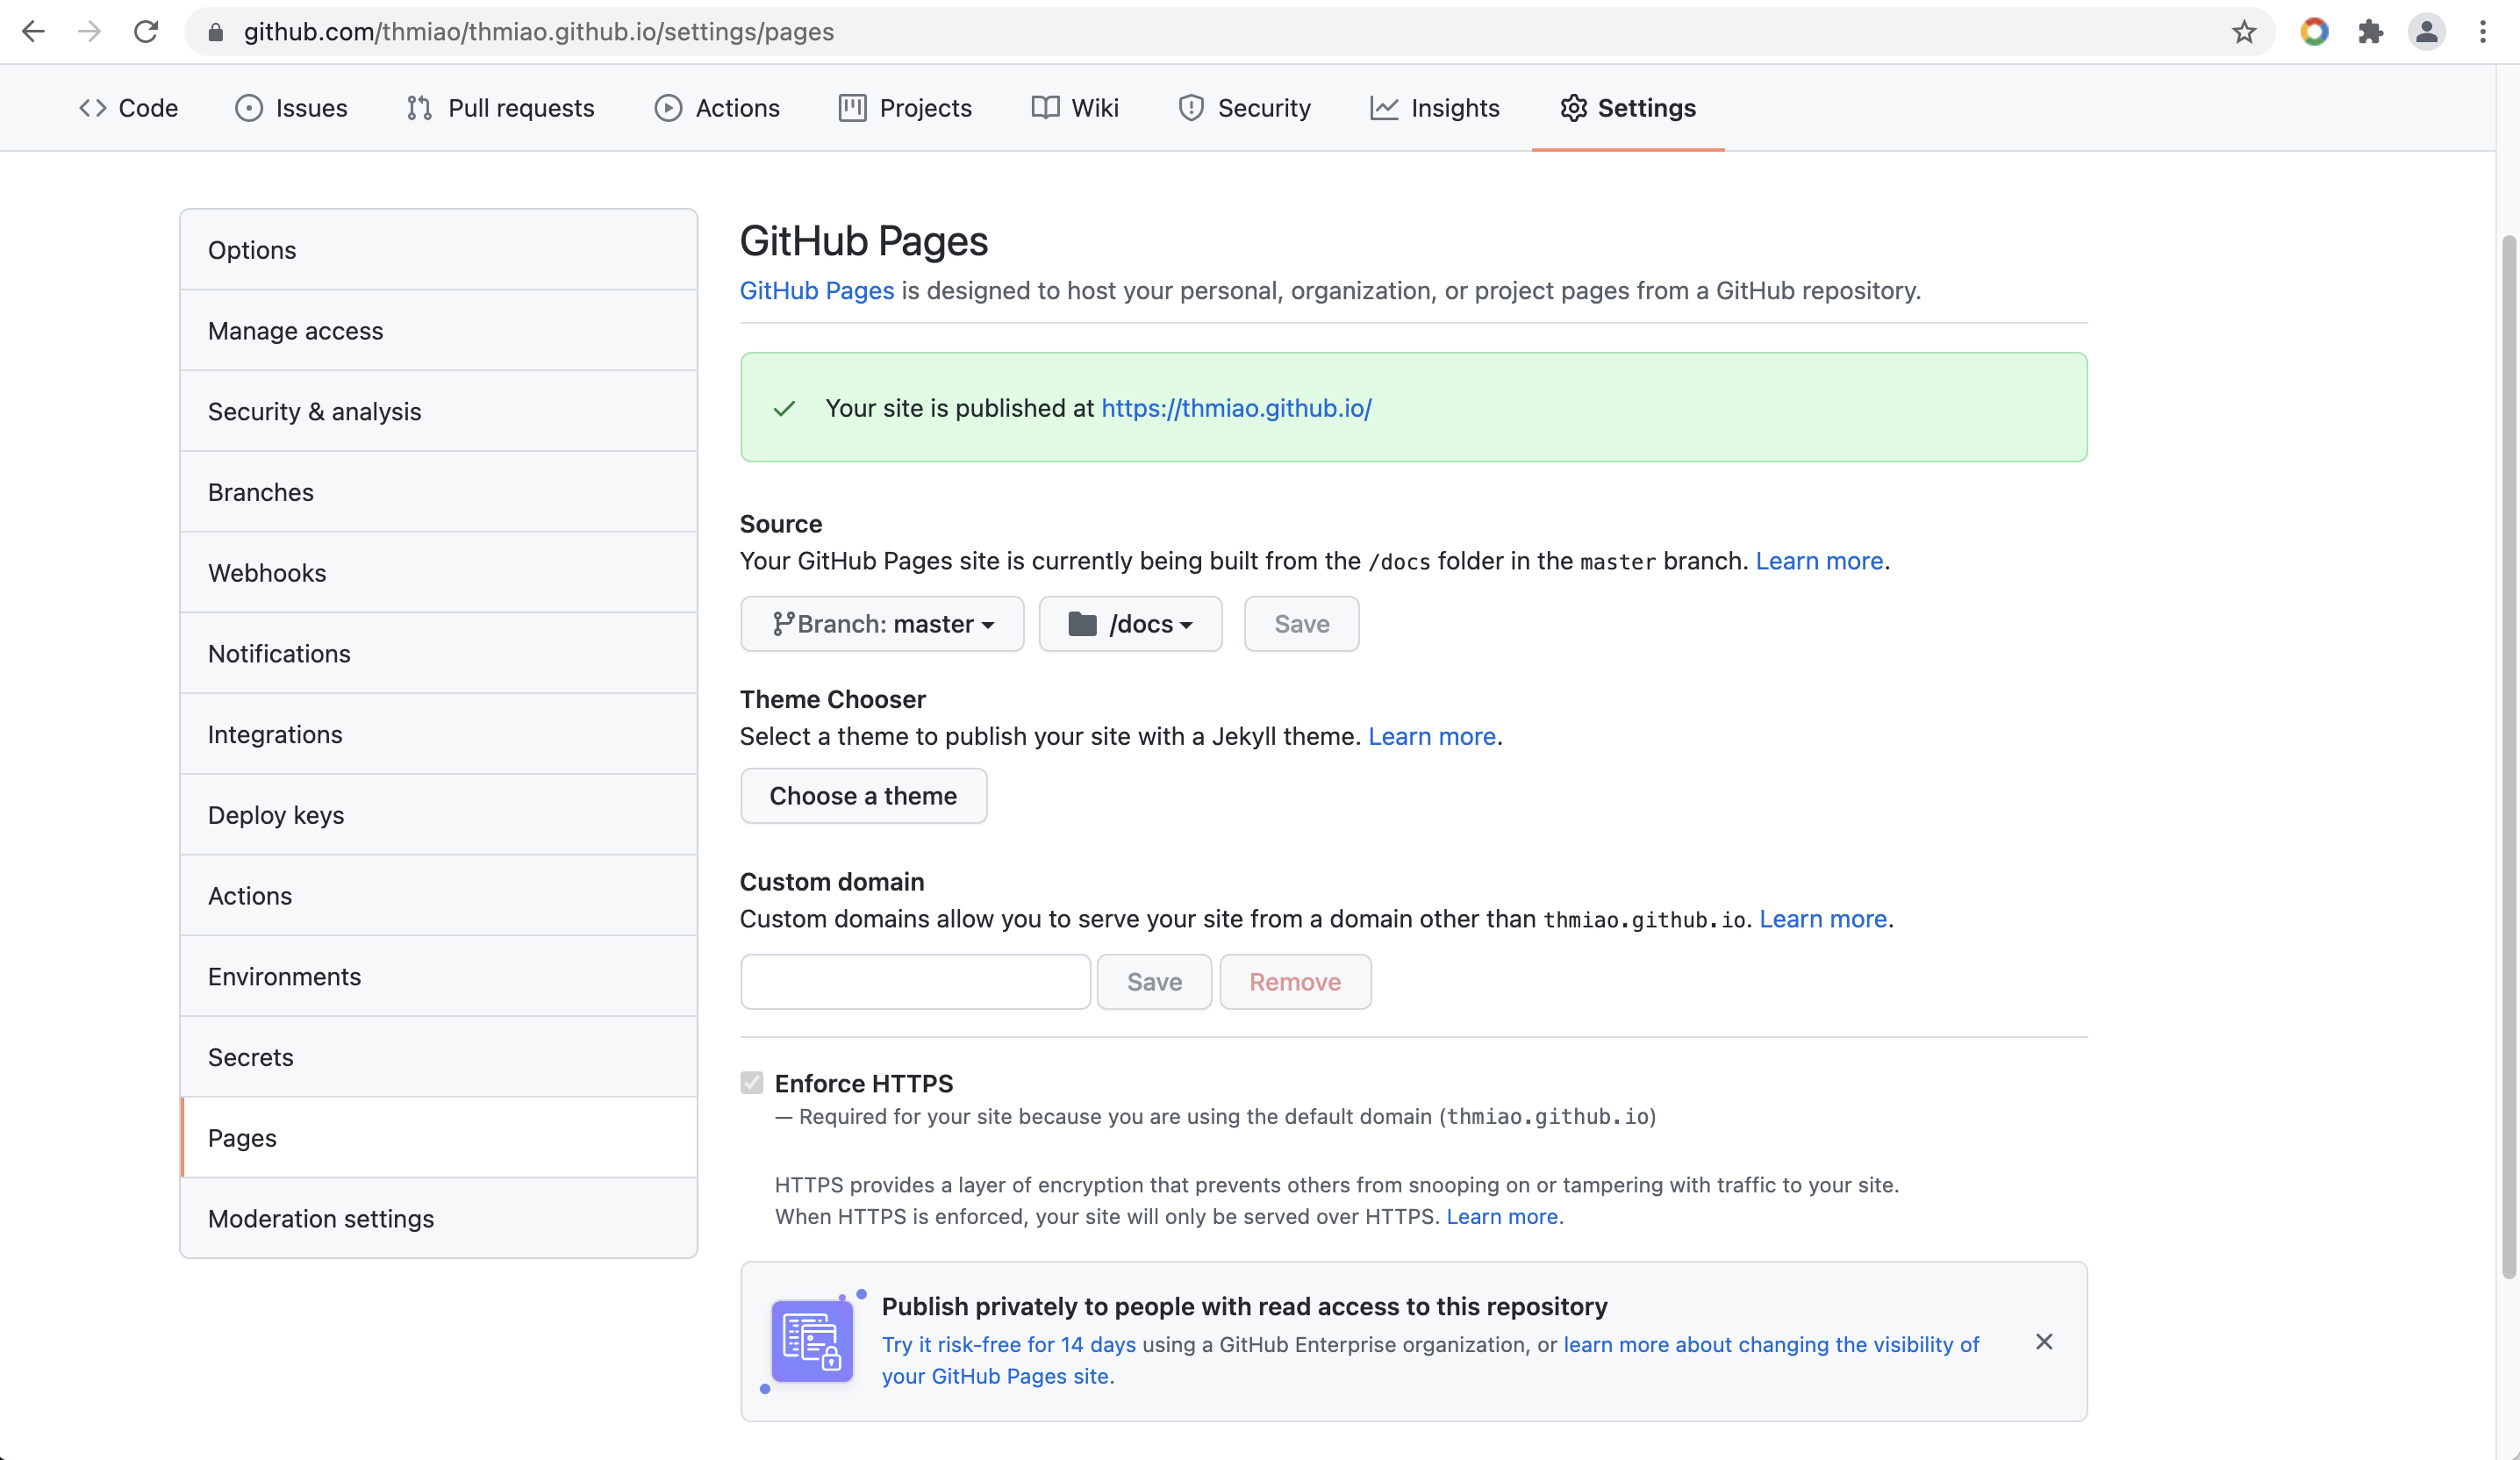The height and width of the screenshot is (1460, 2520).
Task: Reload the page with the refresh icon
Action: pyautogui.click(x=146, y=32)
